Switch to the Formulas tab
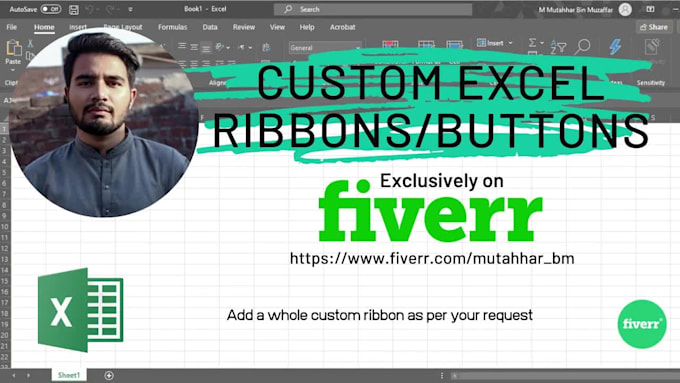The image size is (680, 383). pyautogui.click(x=173, y=27)
